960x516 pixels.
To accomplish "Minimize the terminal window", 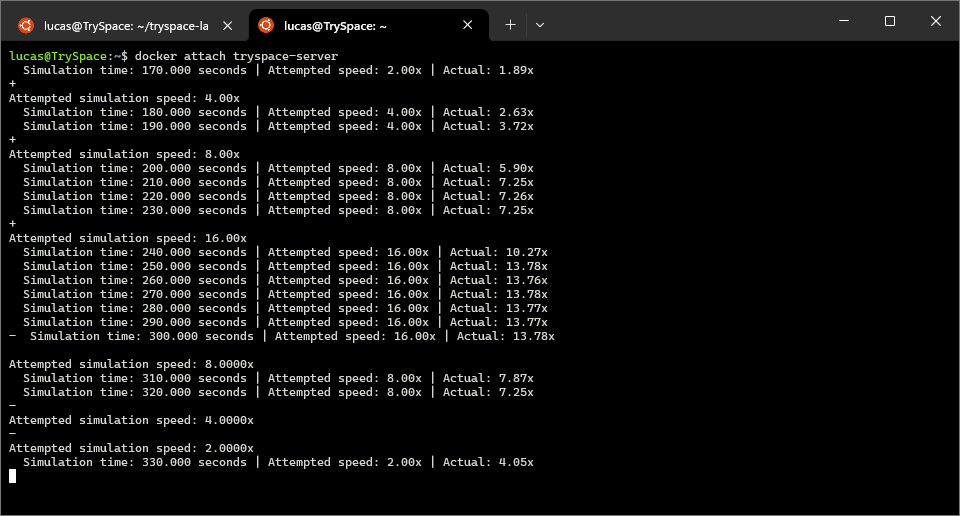I will (844, 21).
